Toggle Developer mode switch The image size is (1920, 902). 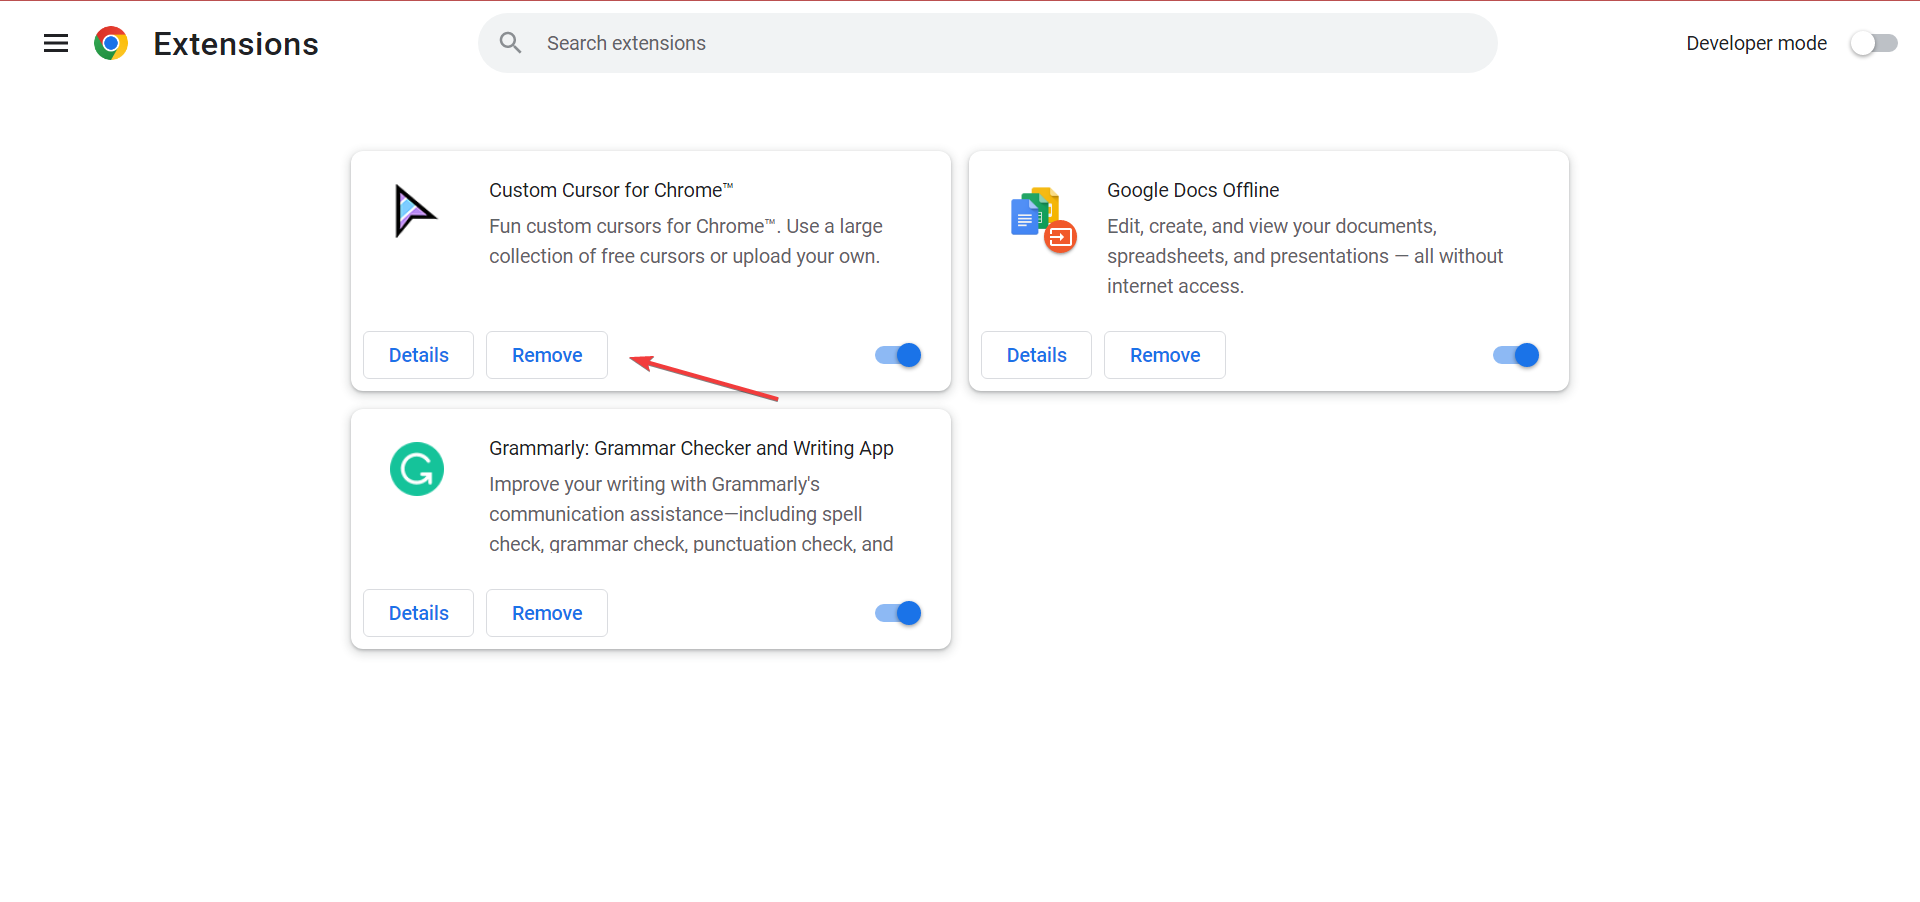1873,43
